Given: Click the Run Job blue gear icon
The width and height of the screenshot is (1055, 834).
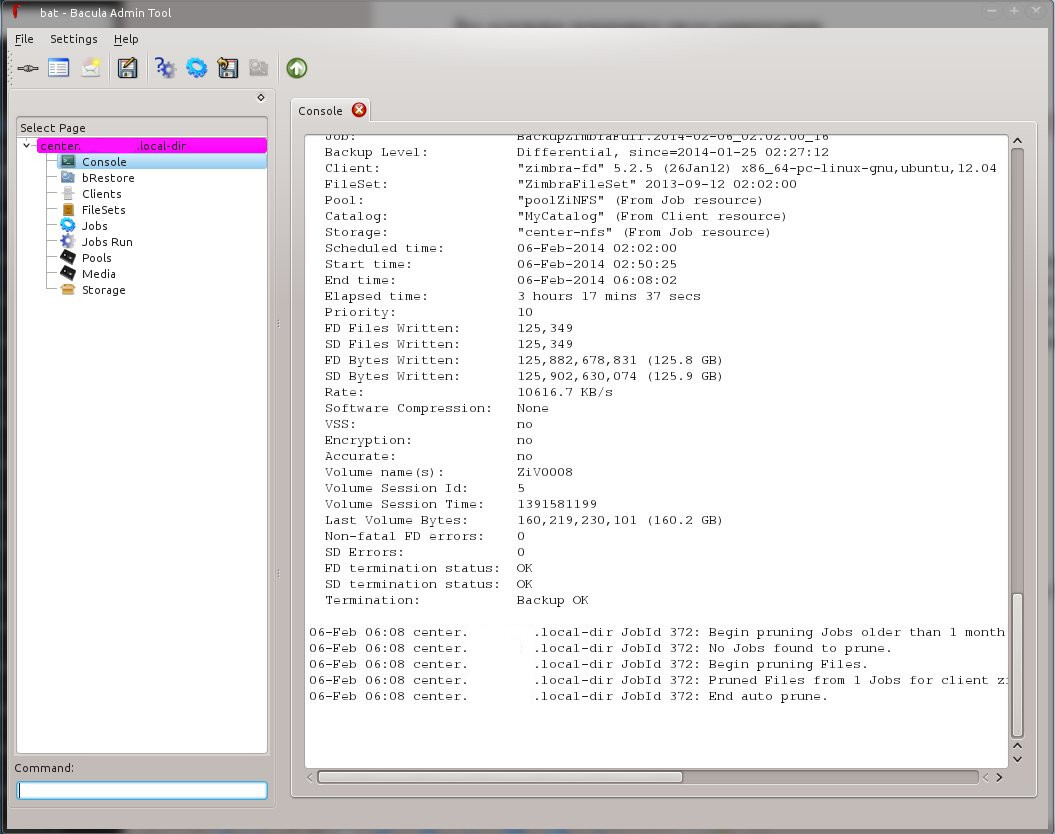Looking at the screenshot, I should click(196, 68).
